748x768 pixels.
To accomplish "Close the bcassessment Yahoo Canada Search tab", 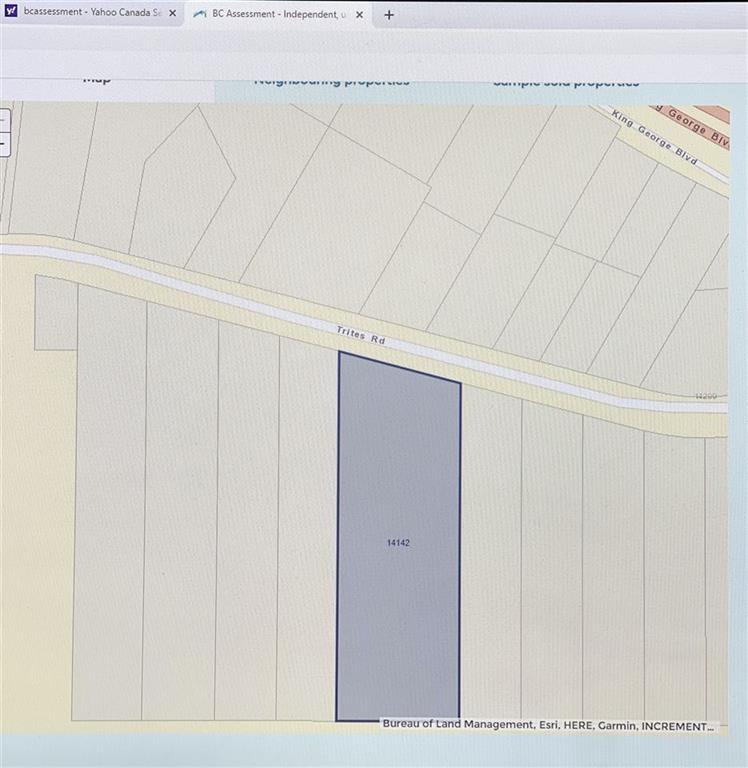I will click(x=171, y=15).
